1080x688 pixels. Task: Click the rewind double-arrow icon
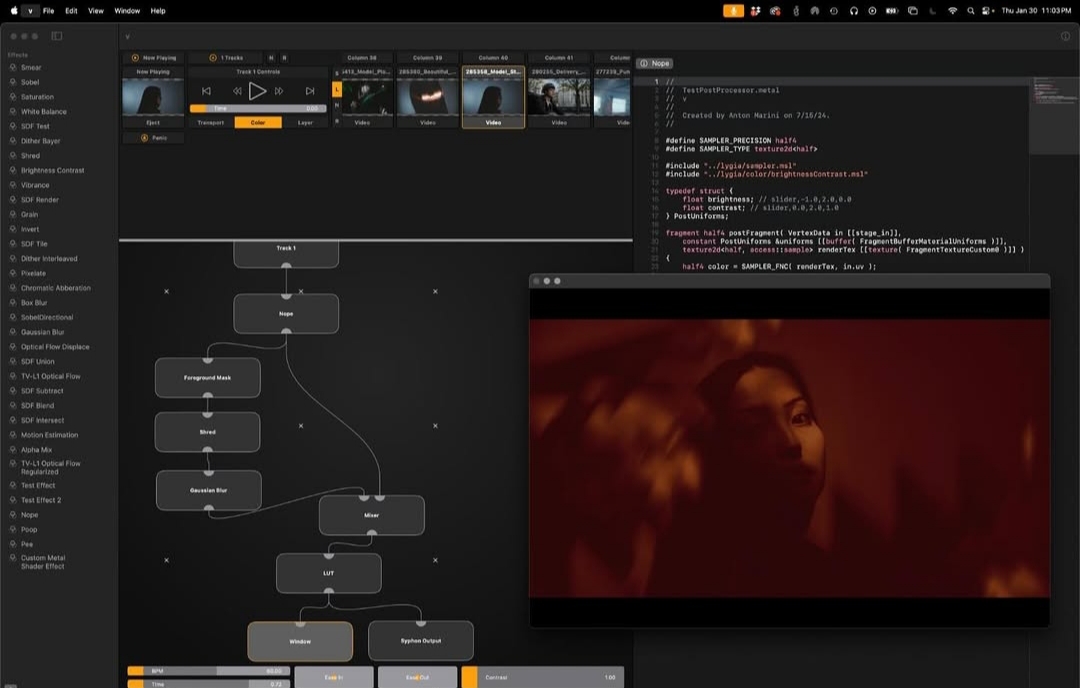point(237,91)
